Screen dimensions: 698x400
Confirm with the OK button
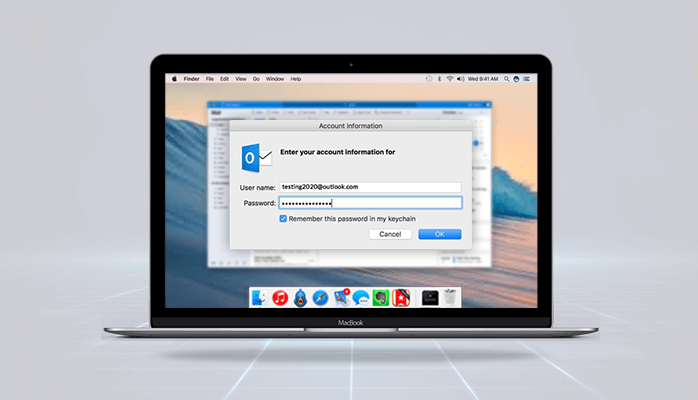click(x=440, y=234)
